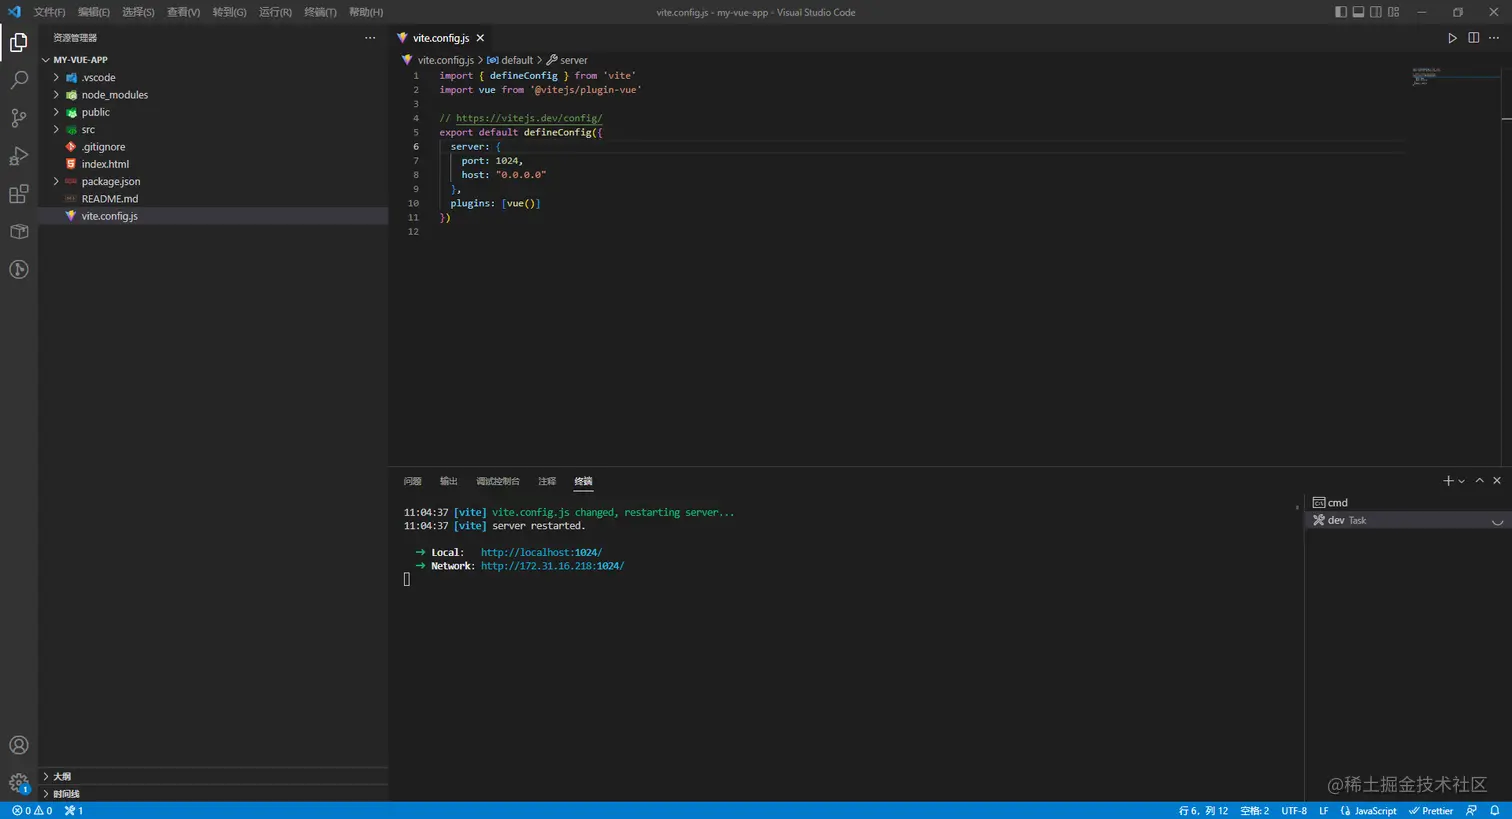This screenshot has width=1512, height=819.
Task: Open the Accounts menu icon
Action: (x=19, y=745)
